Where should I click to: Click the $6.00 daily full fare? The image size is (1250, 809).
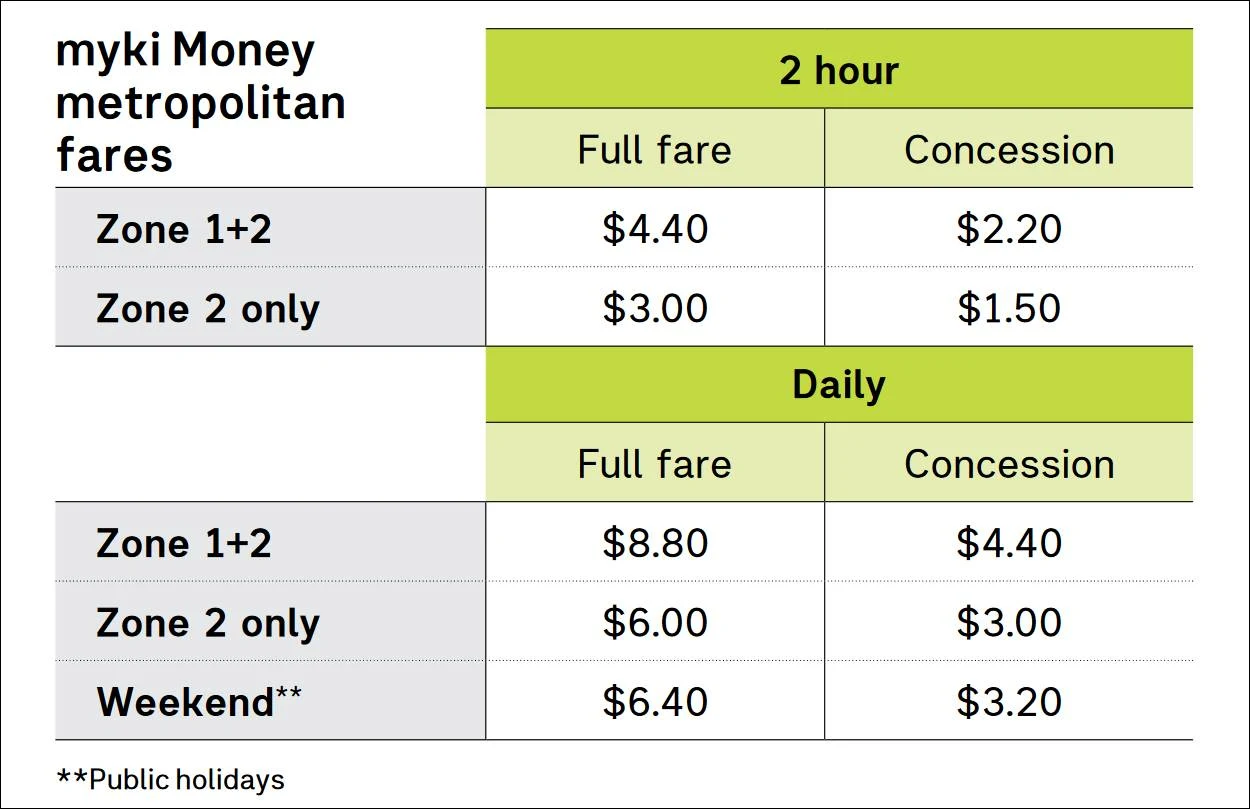click(x=655, y=622)
